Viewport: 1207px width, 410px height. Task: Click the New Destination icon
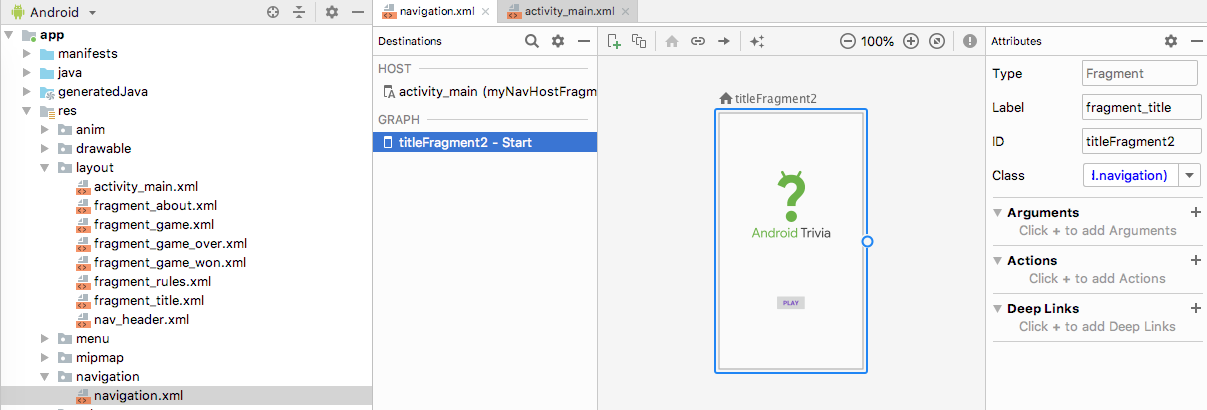pyautogui.click(x=614, y=42)
